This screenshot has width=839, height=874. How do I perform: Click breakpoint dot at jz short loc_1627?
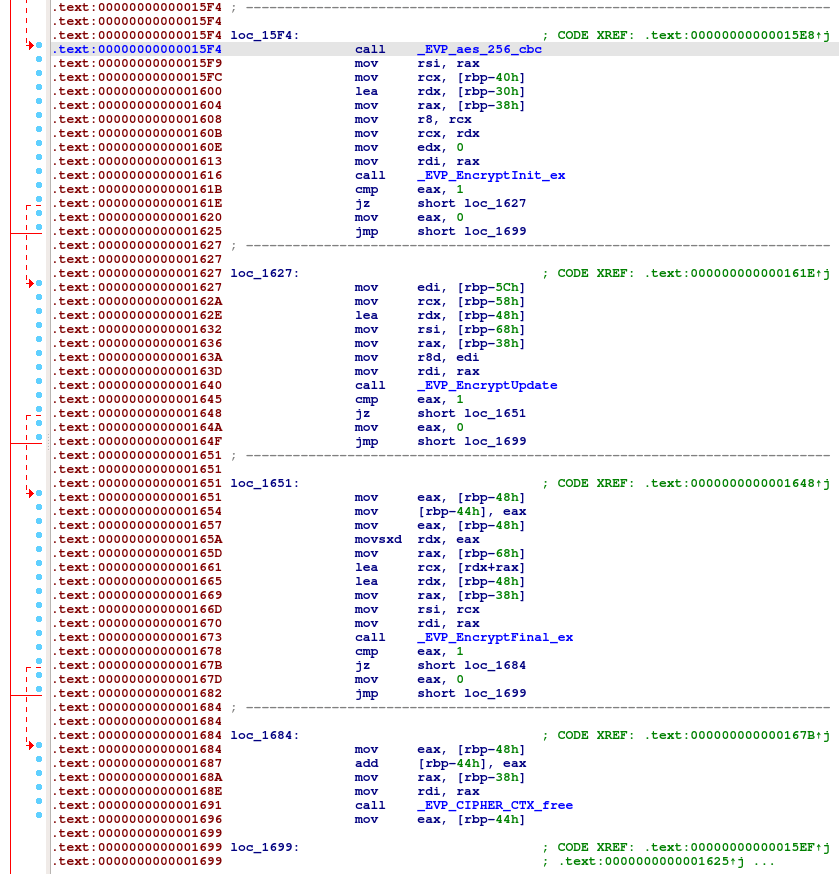coord(38,203)
